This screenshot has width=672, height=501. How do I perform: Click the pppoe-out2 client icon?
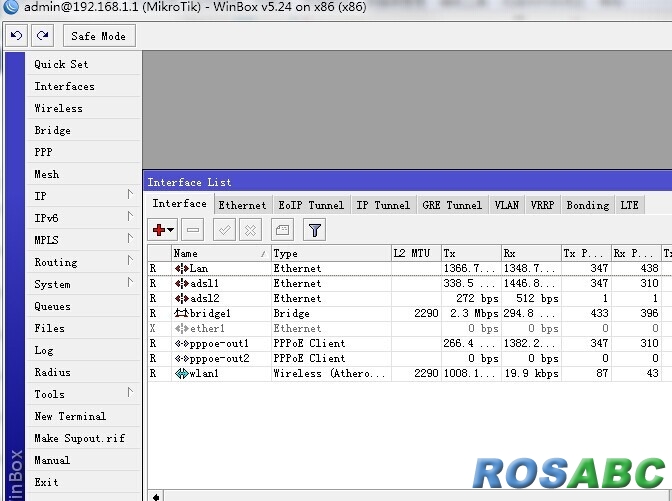(181, 359)
